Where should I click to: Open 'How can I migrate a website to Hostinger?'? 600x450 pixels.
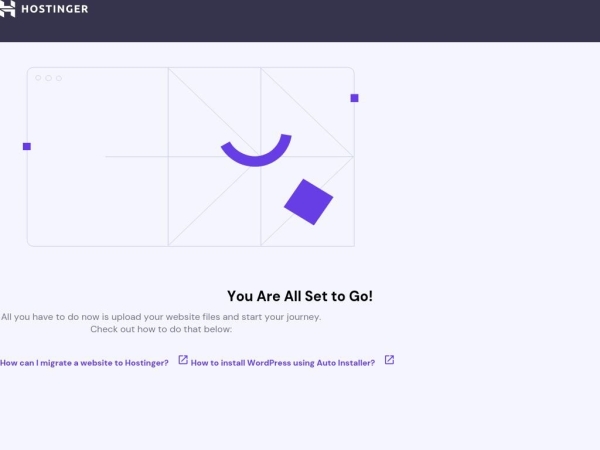84,363
